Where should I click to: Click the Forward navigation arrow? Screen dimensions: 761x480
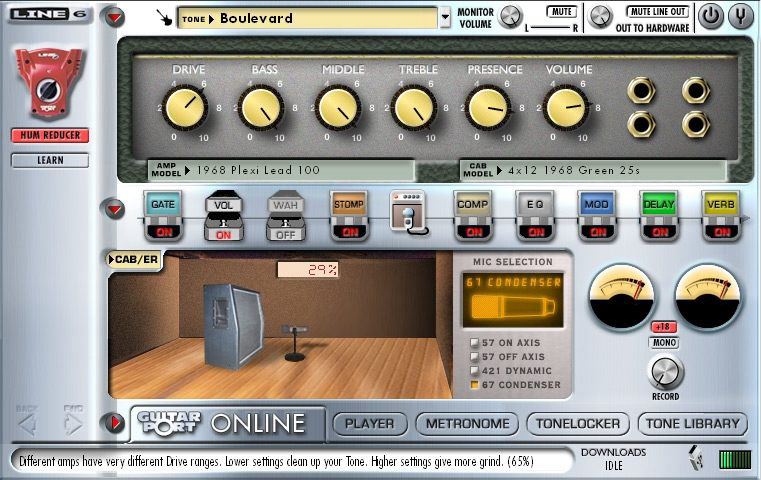[x=73, y=425]
